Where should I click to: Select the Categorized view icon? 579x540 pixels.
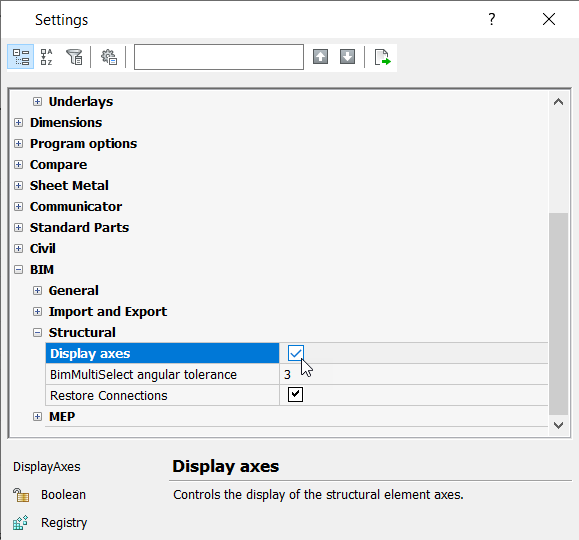[21, 57]
